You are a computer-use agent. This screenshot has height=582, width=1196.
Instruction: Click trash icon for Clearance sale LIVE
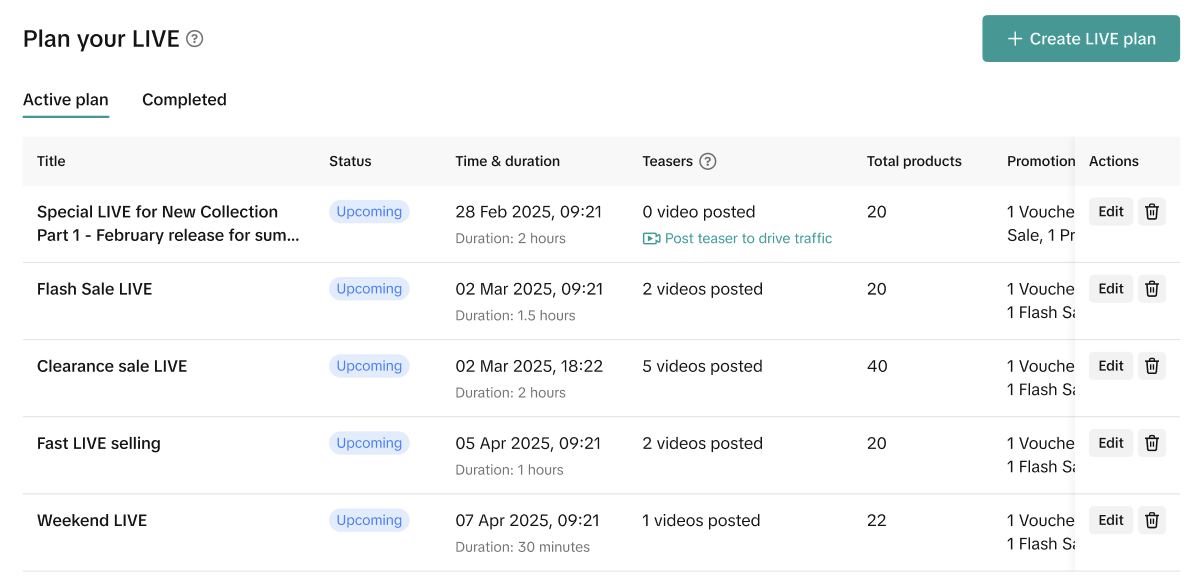1152,366
